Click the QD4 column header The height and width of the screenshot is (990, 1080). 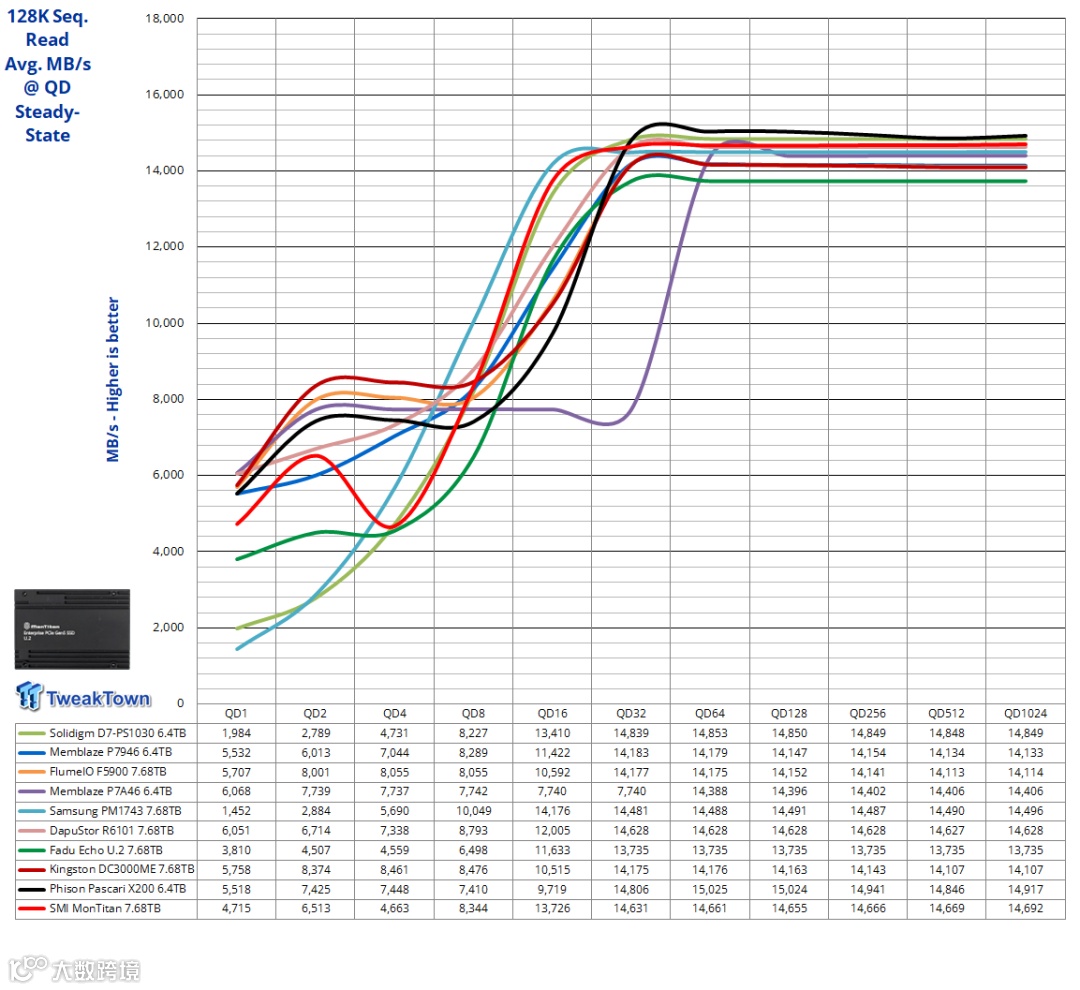395,714
